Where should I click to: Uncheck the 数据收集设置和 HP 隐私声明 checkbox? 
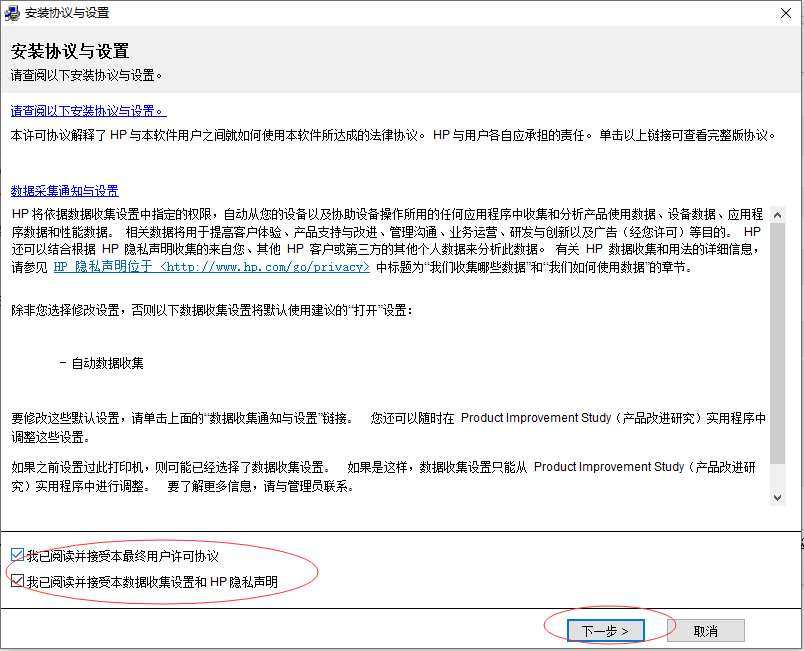coord(17,581)
